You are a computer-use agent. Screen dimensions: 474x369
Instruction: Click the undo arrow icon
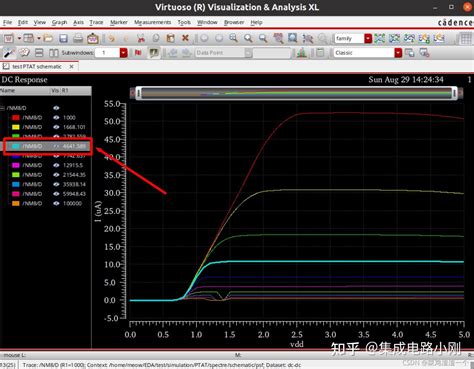[111, 38]
